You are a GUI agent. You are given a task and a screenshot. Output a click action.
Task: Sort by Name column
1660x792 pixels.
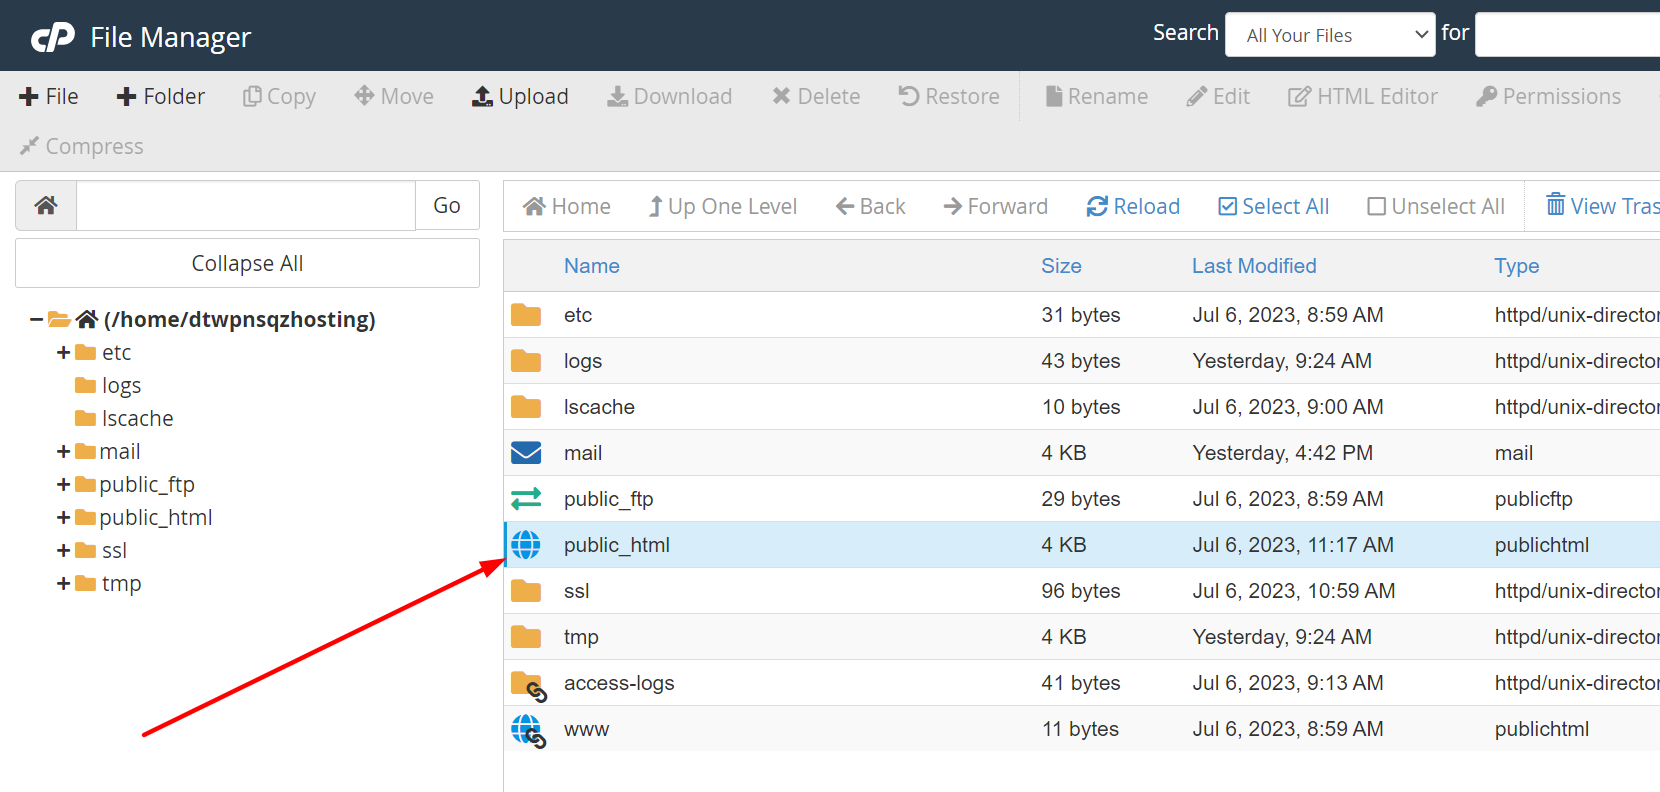(x=592, y=266)
